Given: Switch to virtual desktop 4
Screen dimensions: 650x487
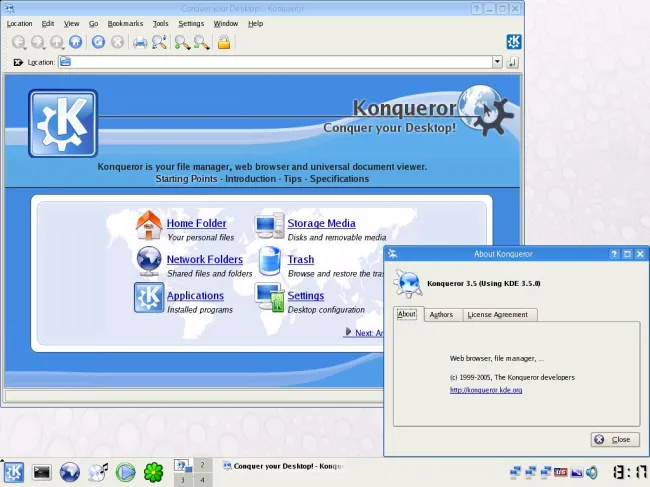Looking at the screenshot, I should [202, 480].
